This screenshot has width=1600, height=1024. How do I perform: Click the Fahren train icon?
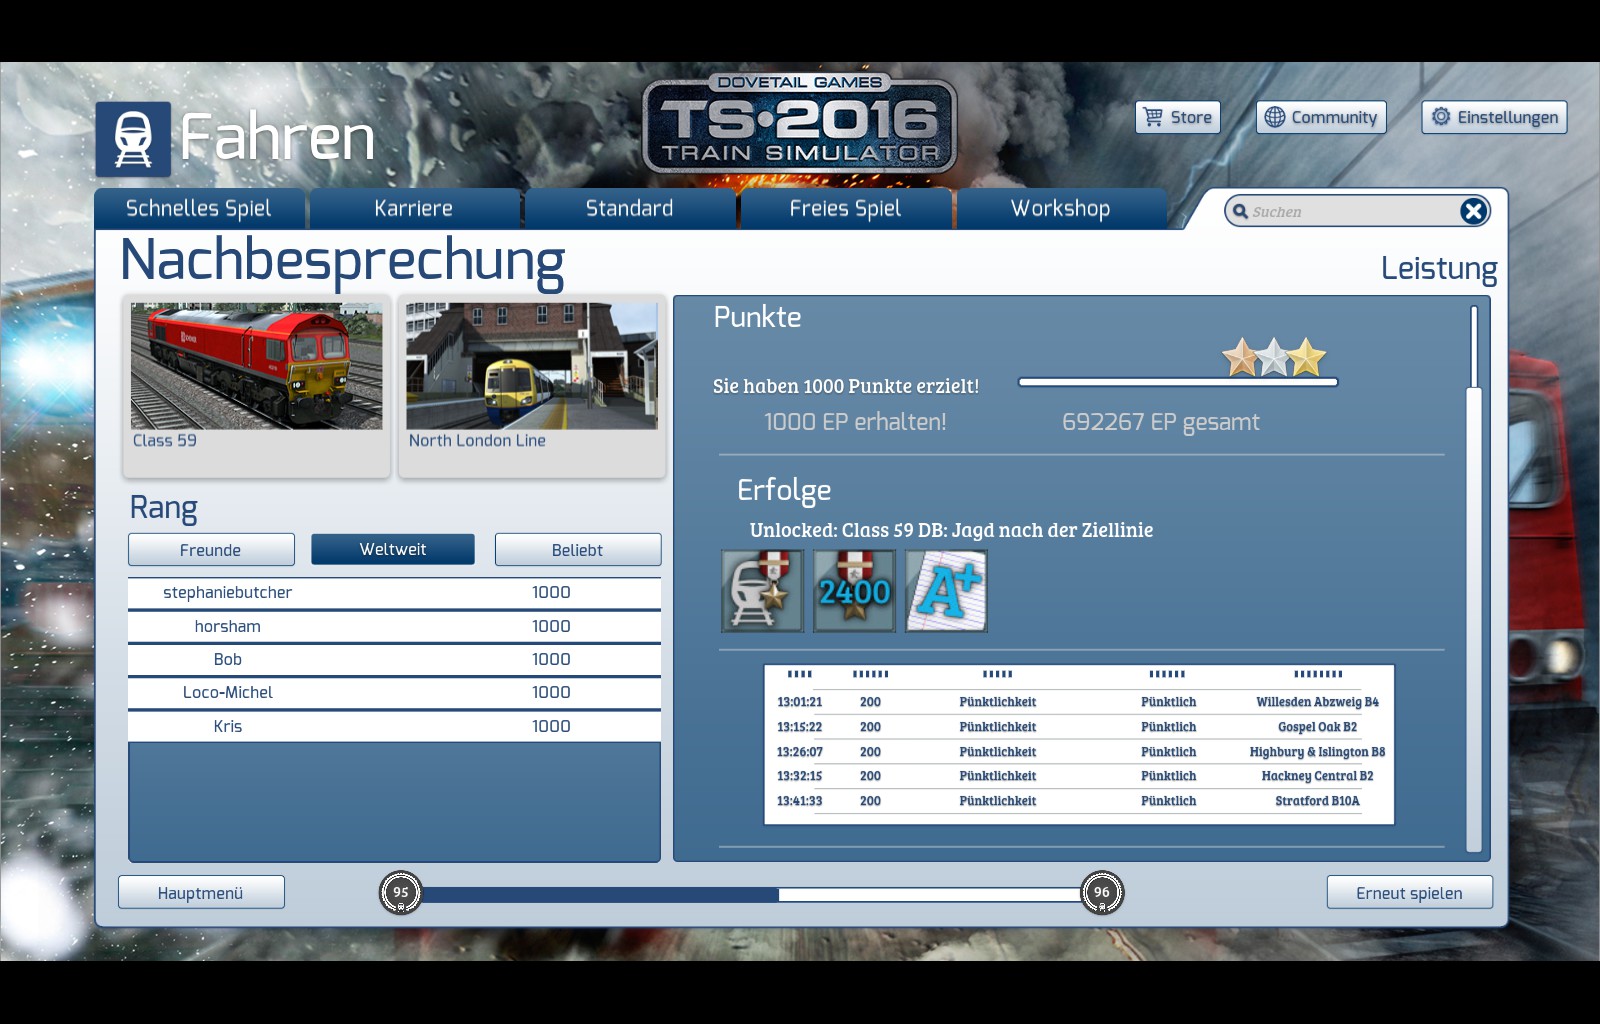point(133,139)
